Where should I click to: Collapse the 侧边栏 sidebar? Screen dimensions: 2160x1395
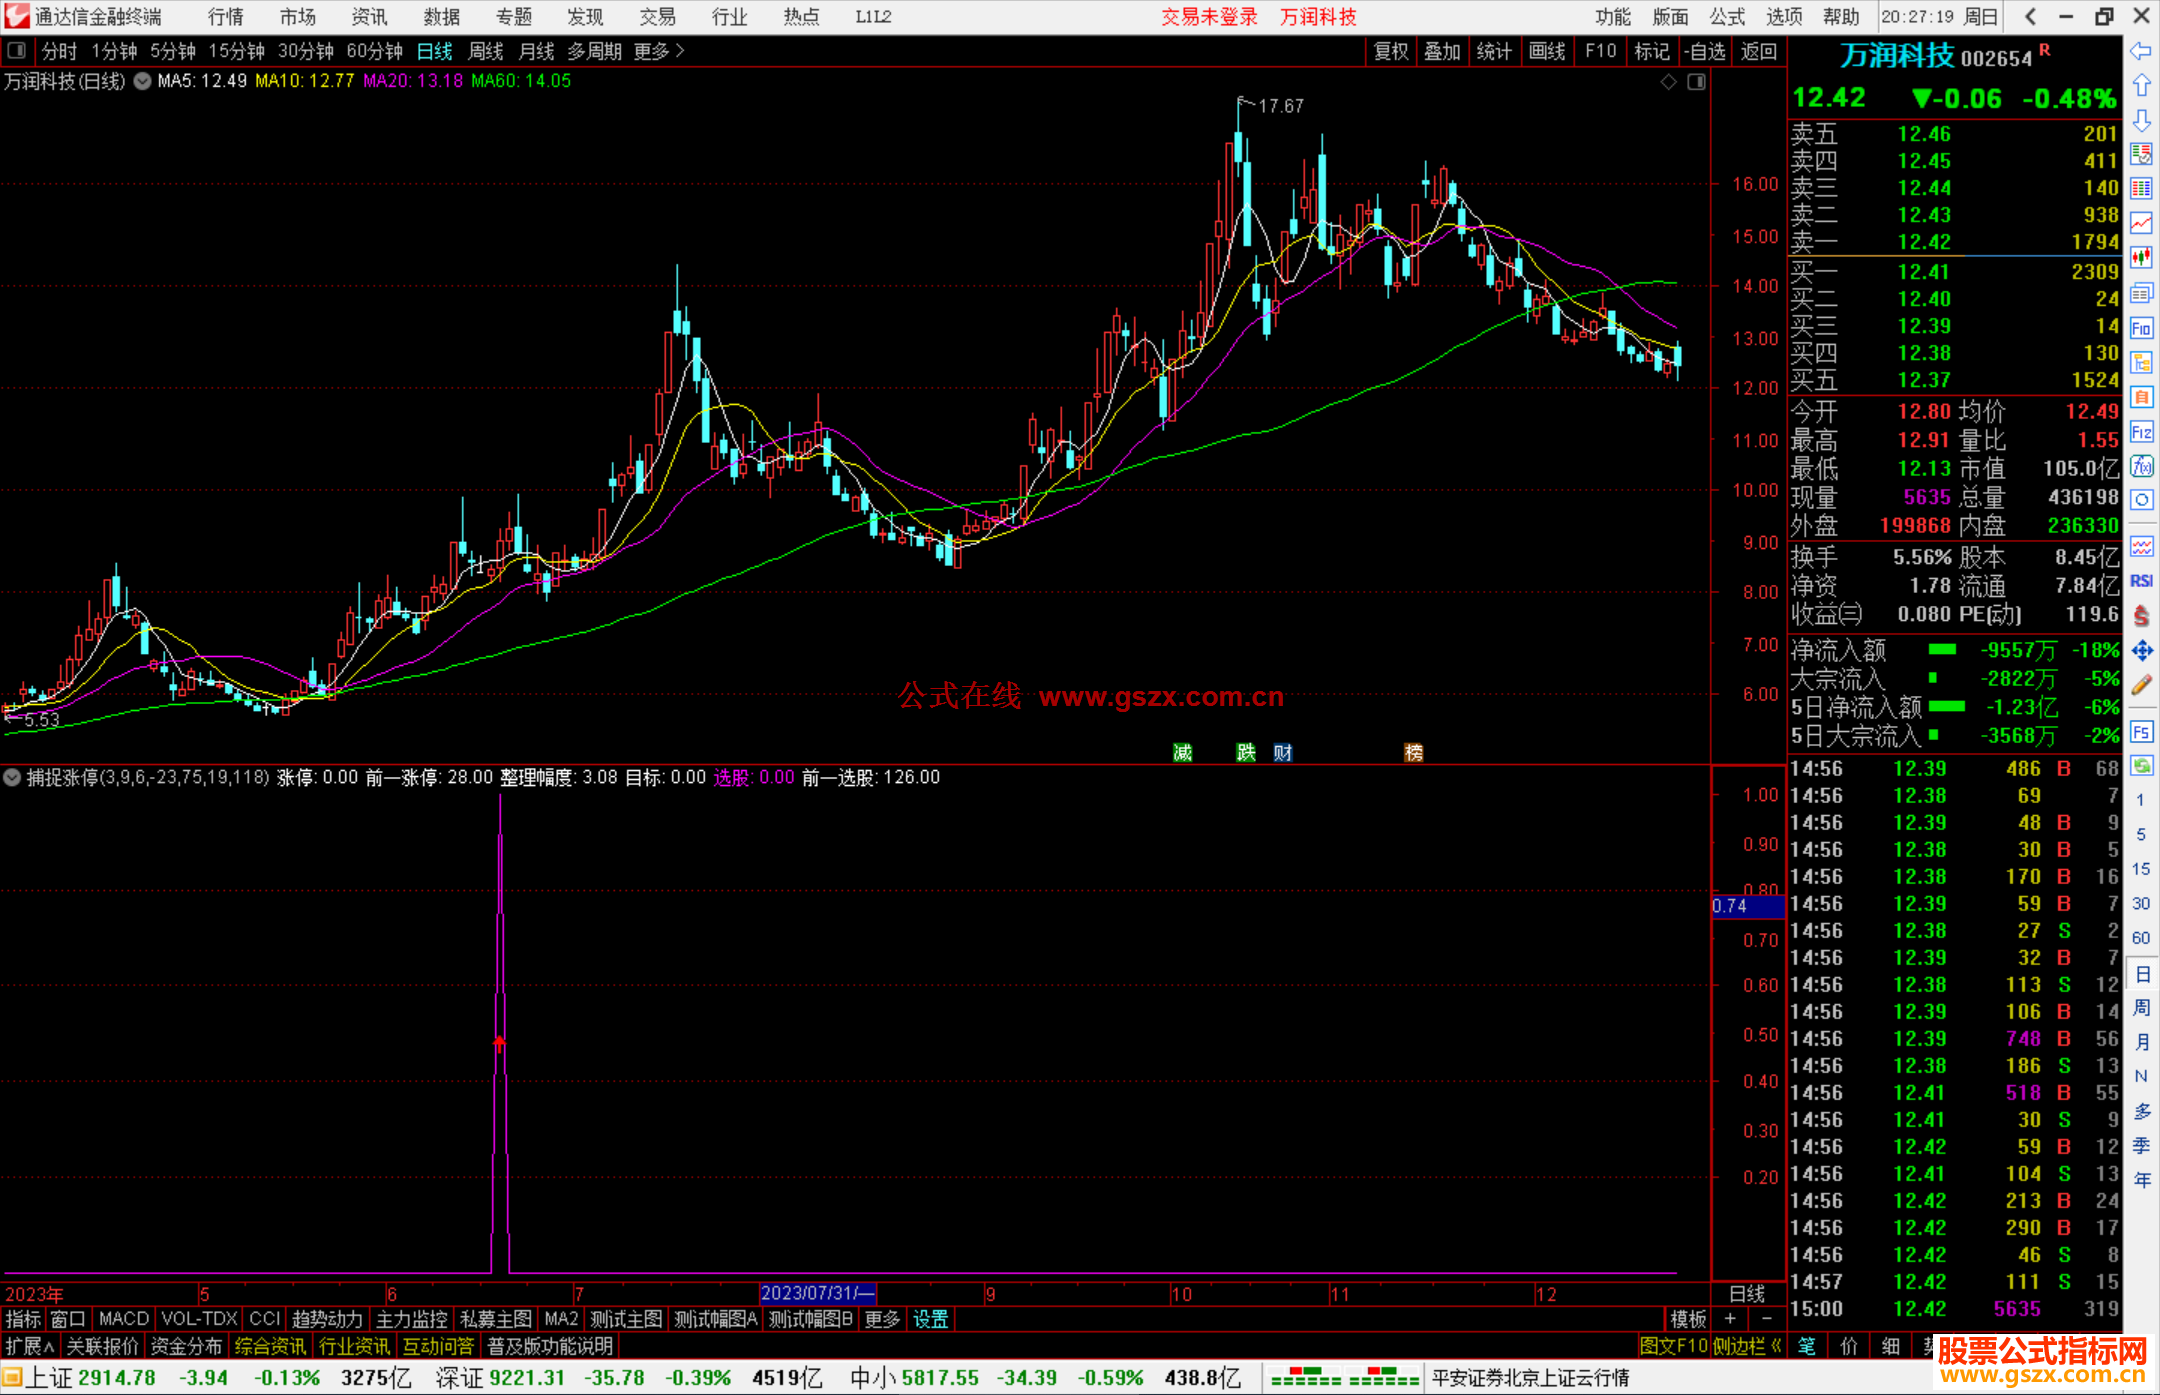coord(1748,1346)
